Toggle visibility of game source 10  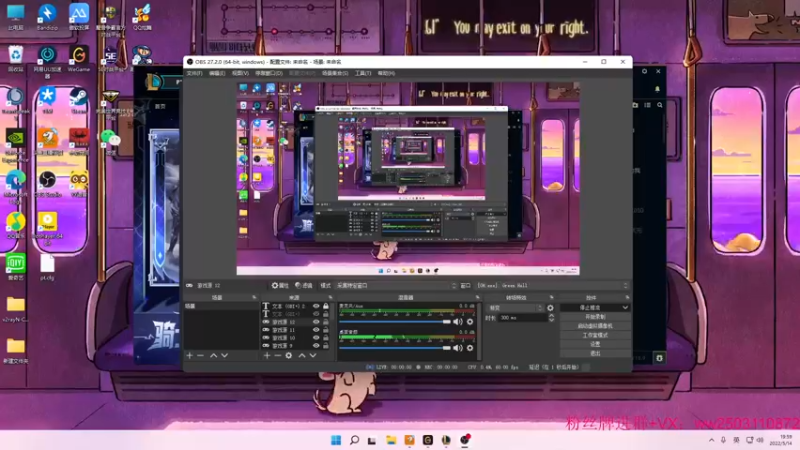[316, 338]
